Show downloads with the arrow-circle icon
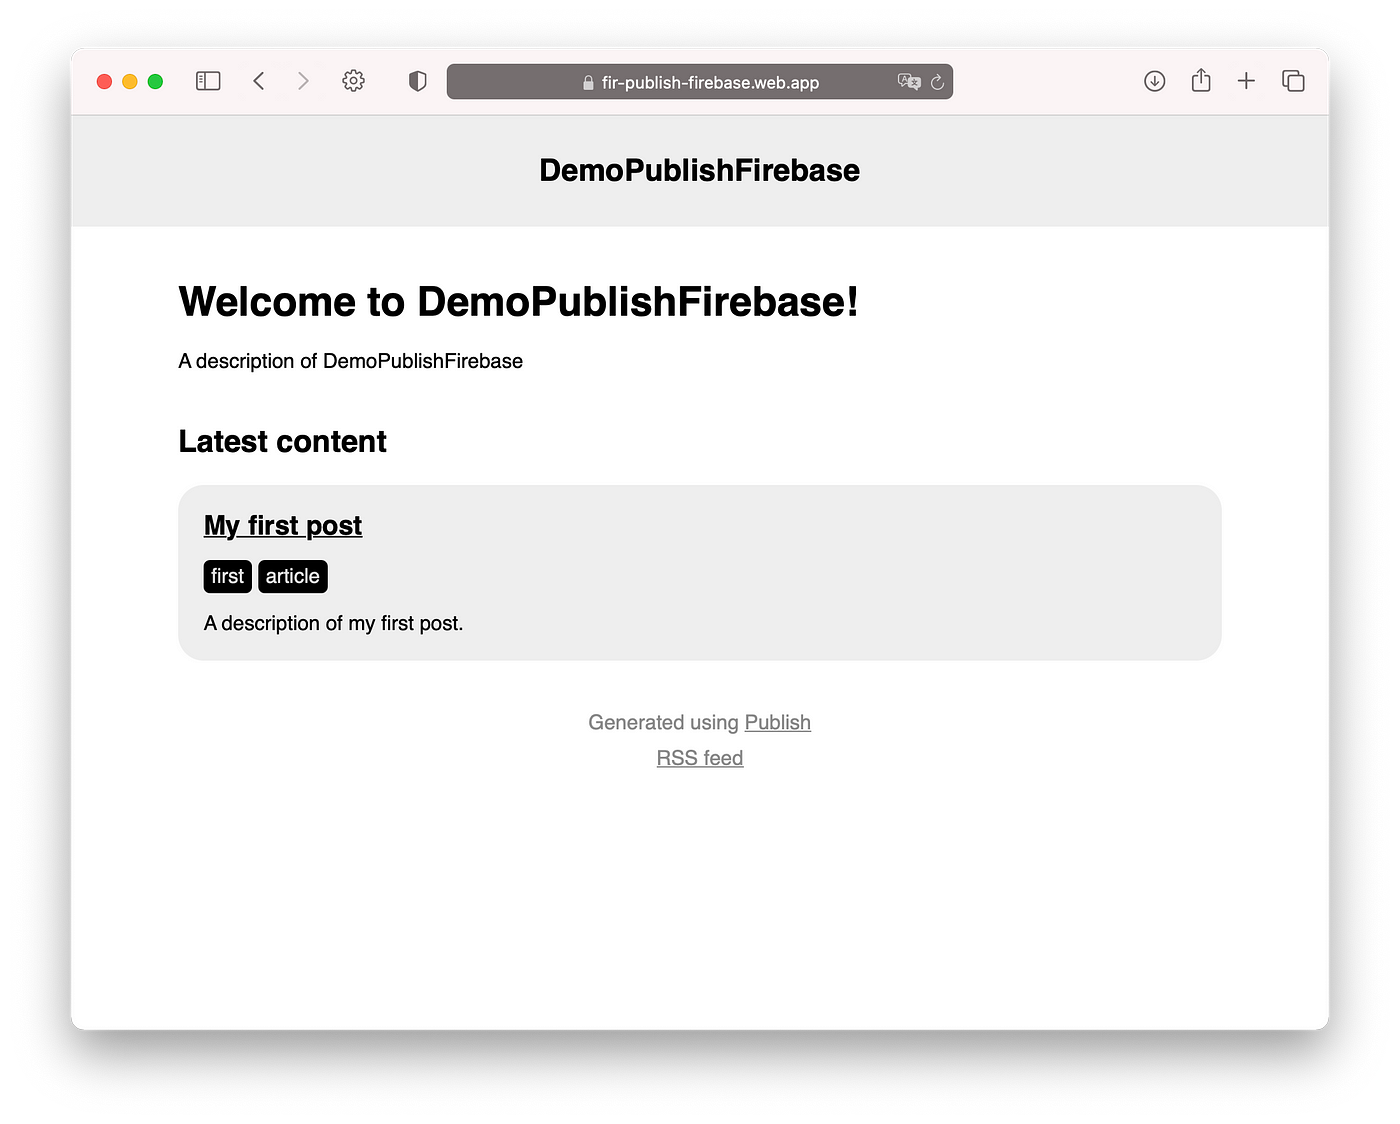 [x=1155, y=81]
